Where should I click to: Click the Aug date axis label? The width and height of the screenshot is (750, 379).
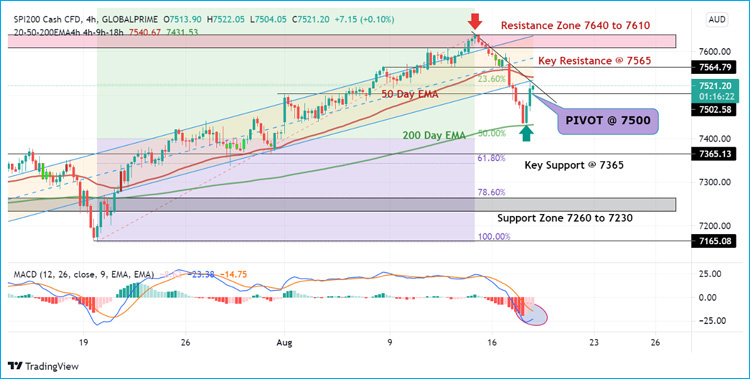(284, 343)
